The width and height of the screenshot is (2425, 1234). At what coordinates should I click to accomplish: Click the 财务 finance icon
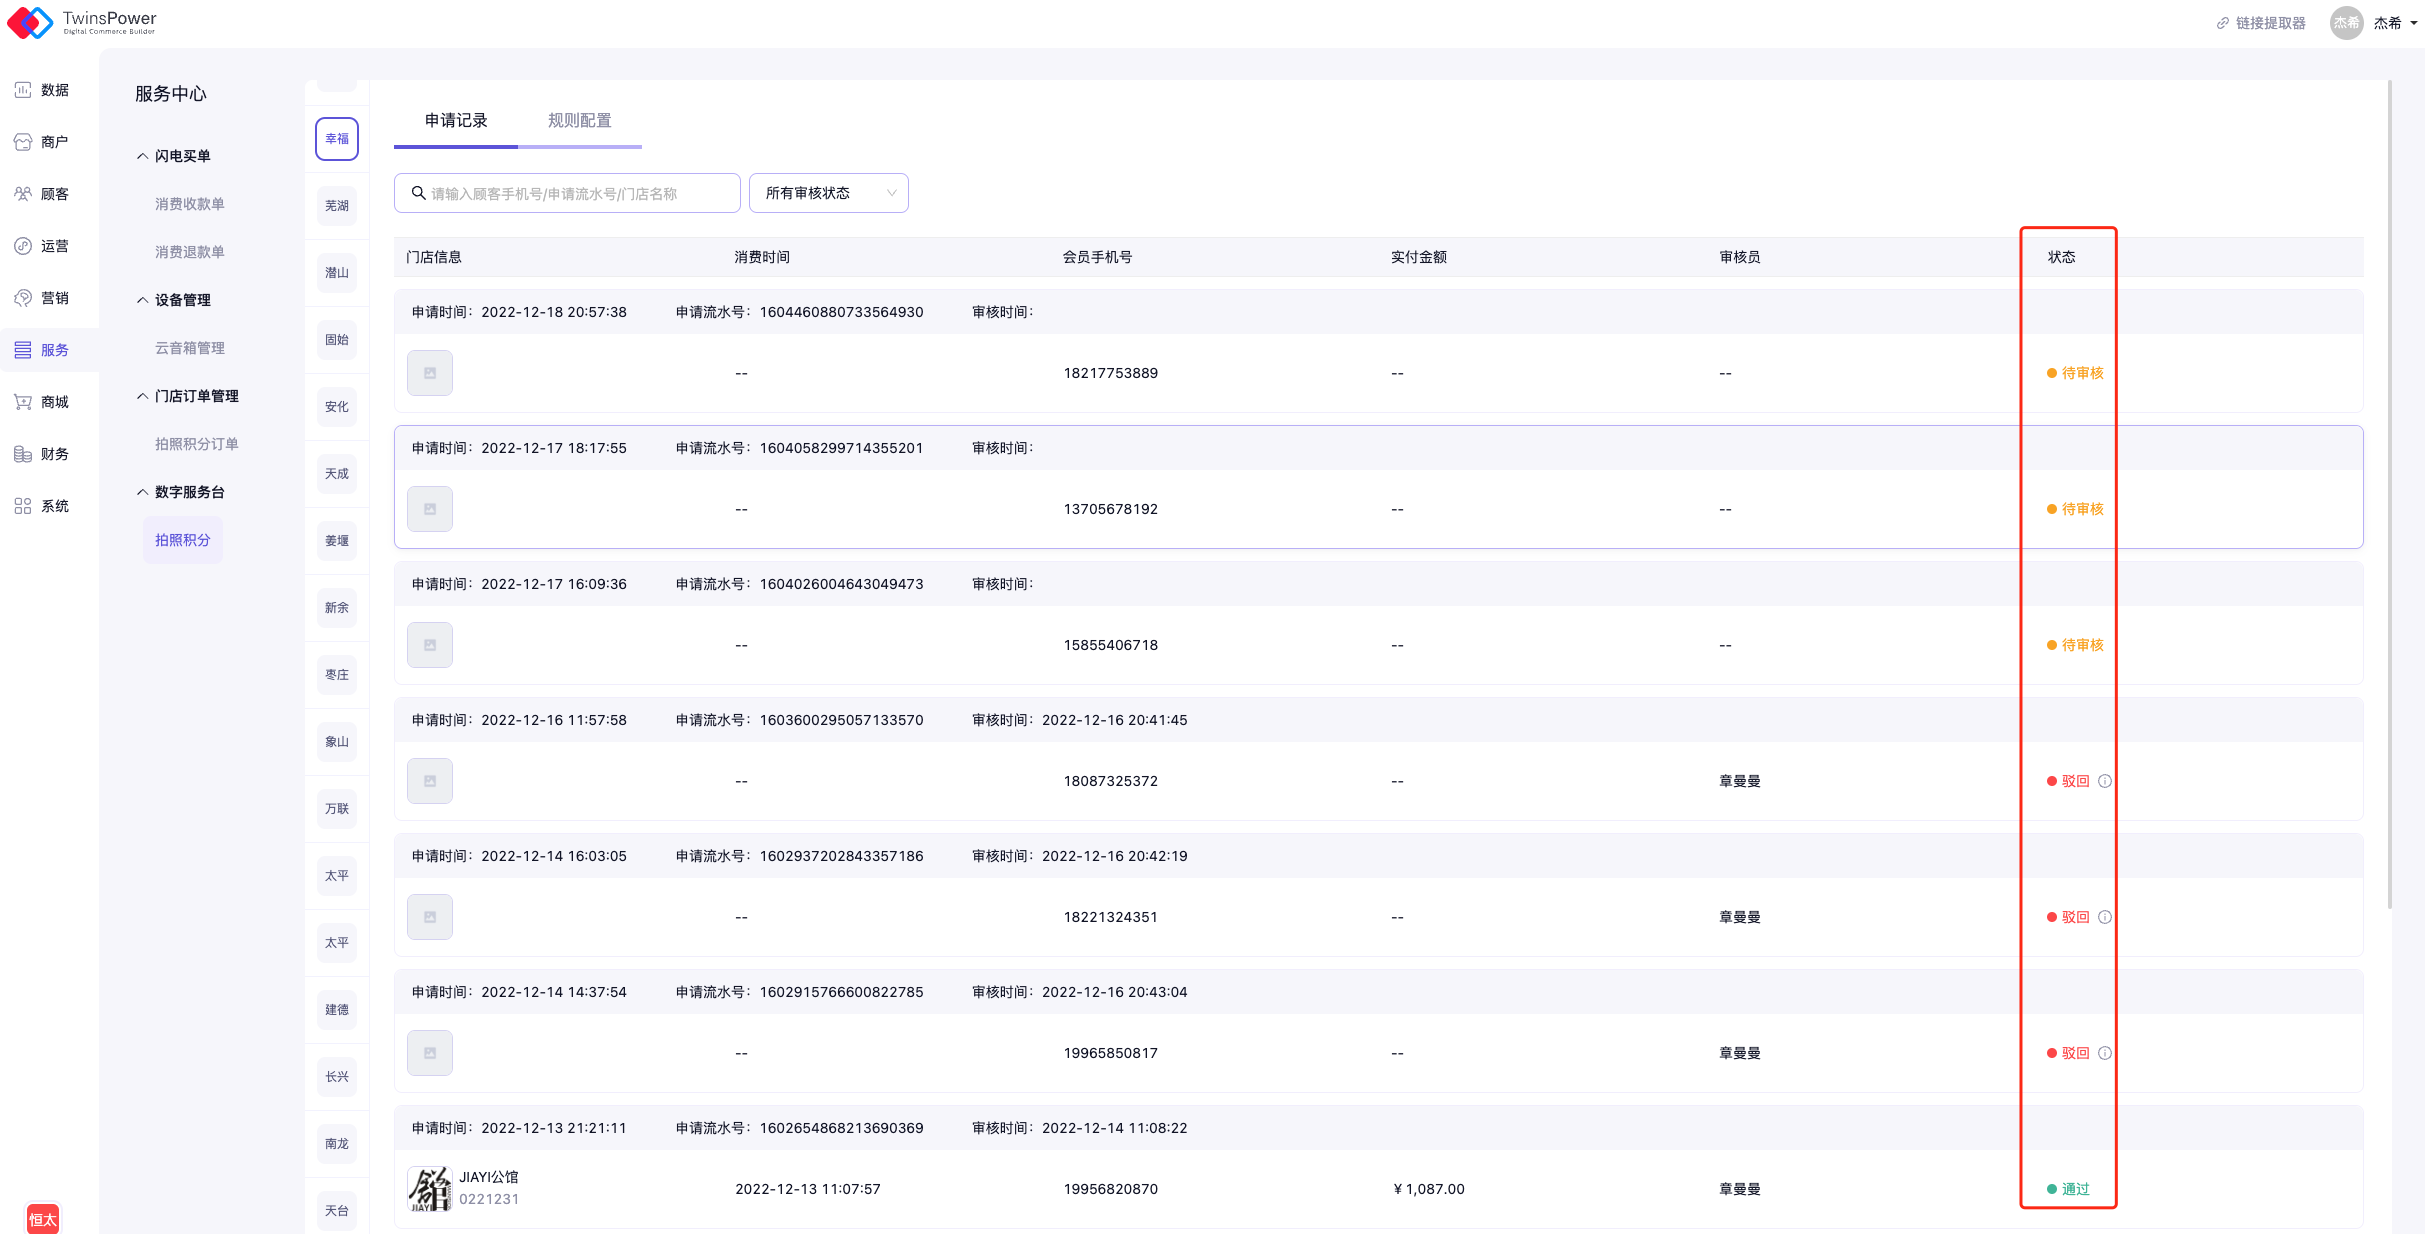23,454
